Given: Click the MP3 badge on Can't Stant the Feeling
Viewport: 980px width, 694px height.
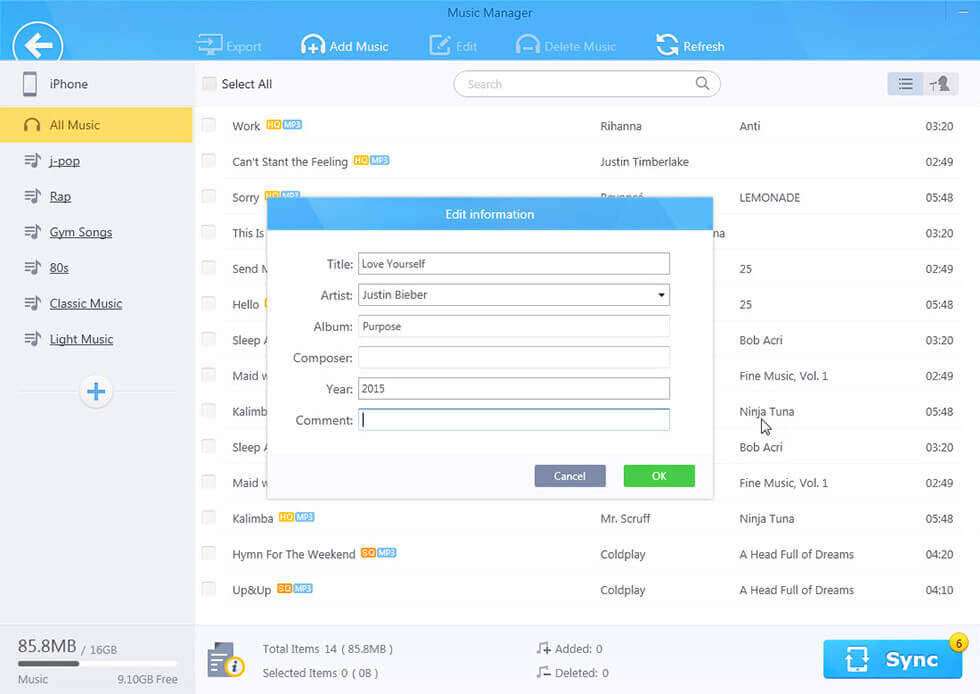Looking at the screenshot, I should 379,160.
